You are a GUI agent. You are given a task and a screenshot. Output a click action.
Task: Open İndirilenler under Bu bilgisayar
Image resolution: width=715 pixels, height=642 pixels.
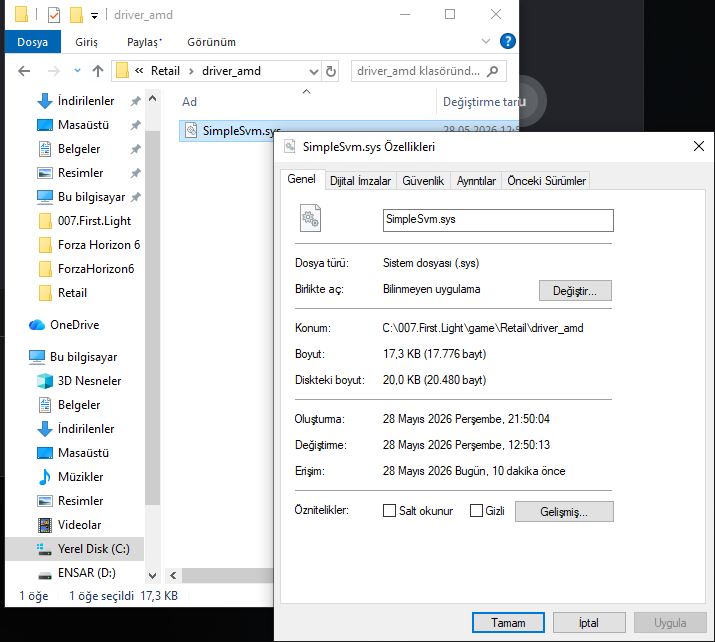(86, 429)
